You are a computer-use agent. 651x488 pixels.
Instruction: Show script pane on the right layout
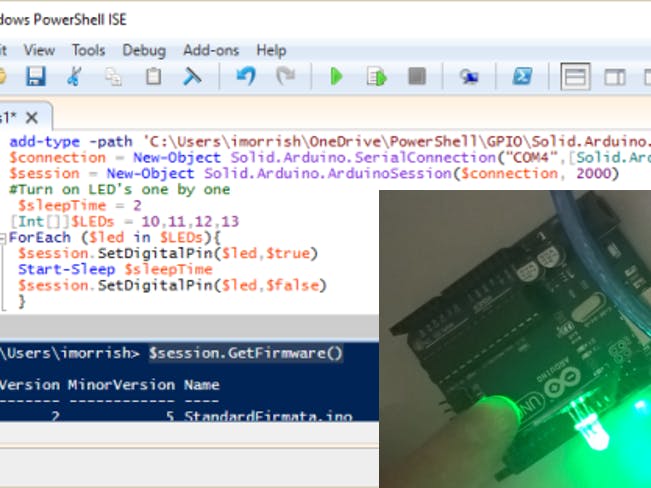[615, 77]
